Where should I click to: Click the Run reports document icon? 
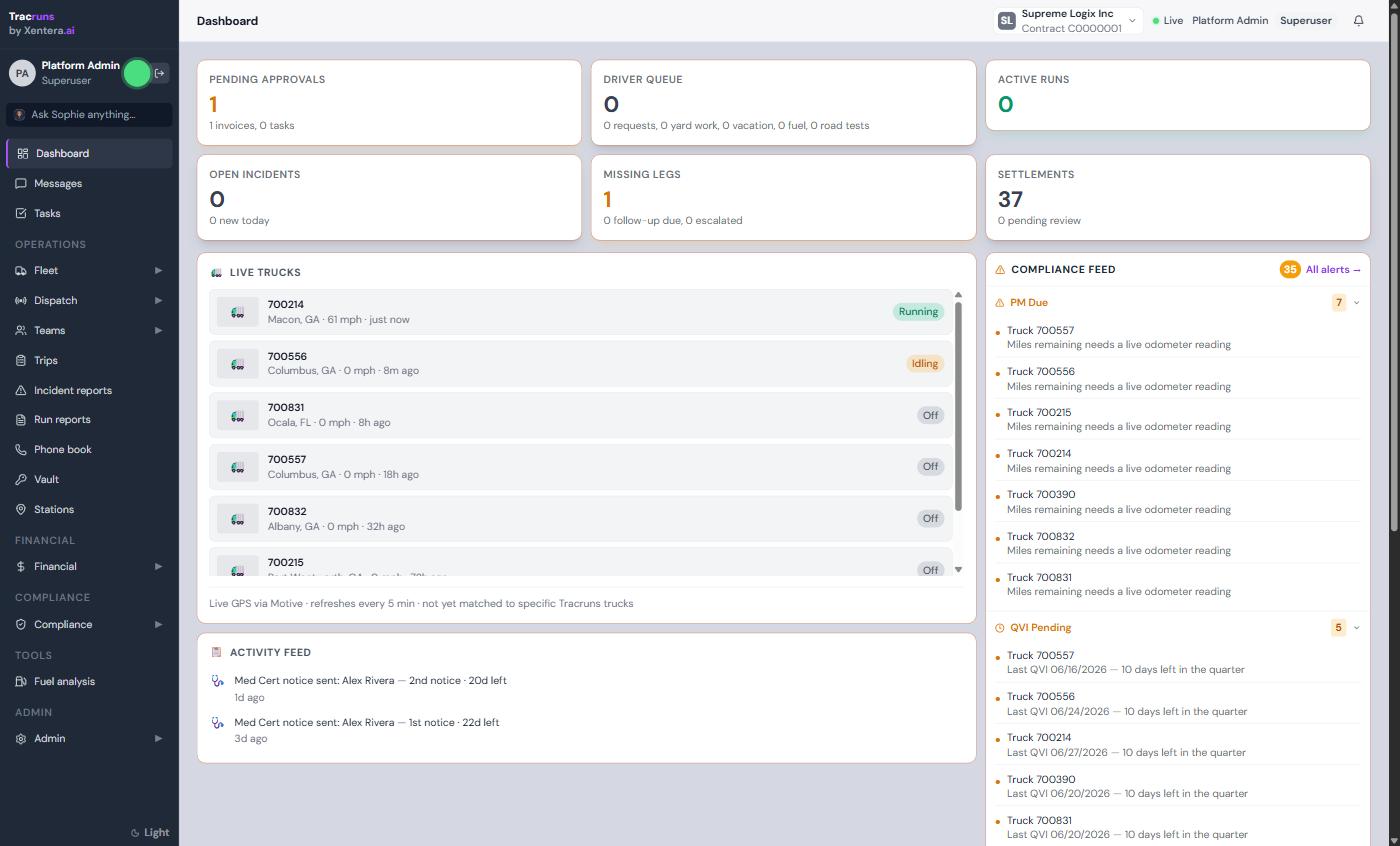(21, 420)
